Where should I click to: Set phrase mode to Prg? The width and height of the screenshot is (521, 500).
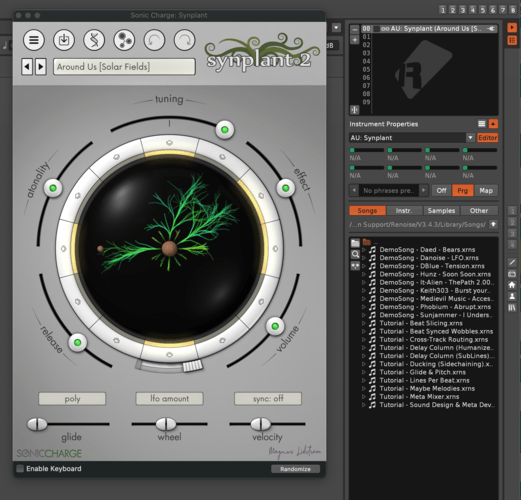(462, 191)
